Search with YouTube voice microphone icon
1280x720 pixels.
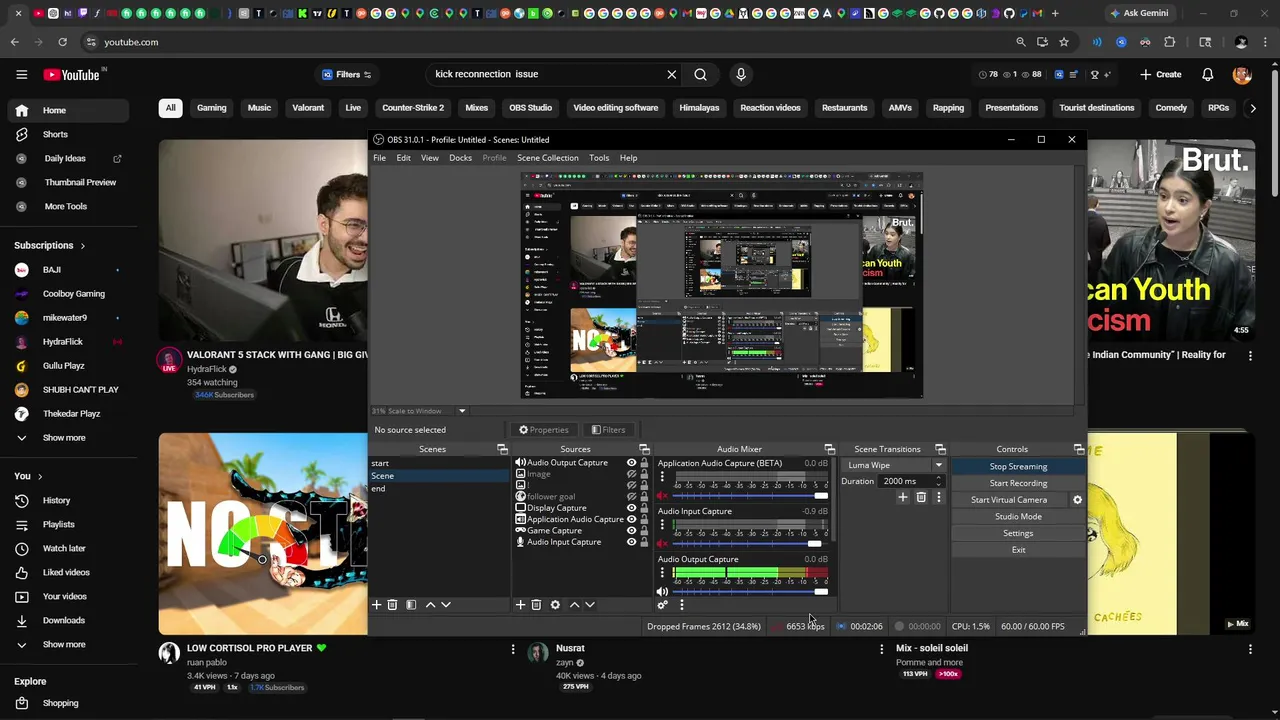pos(741,74)
